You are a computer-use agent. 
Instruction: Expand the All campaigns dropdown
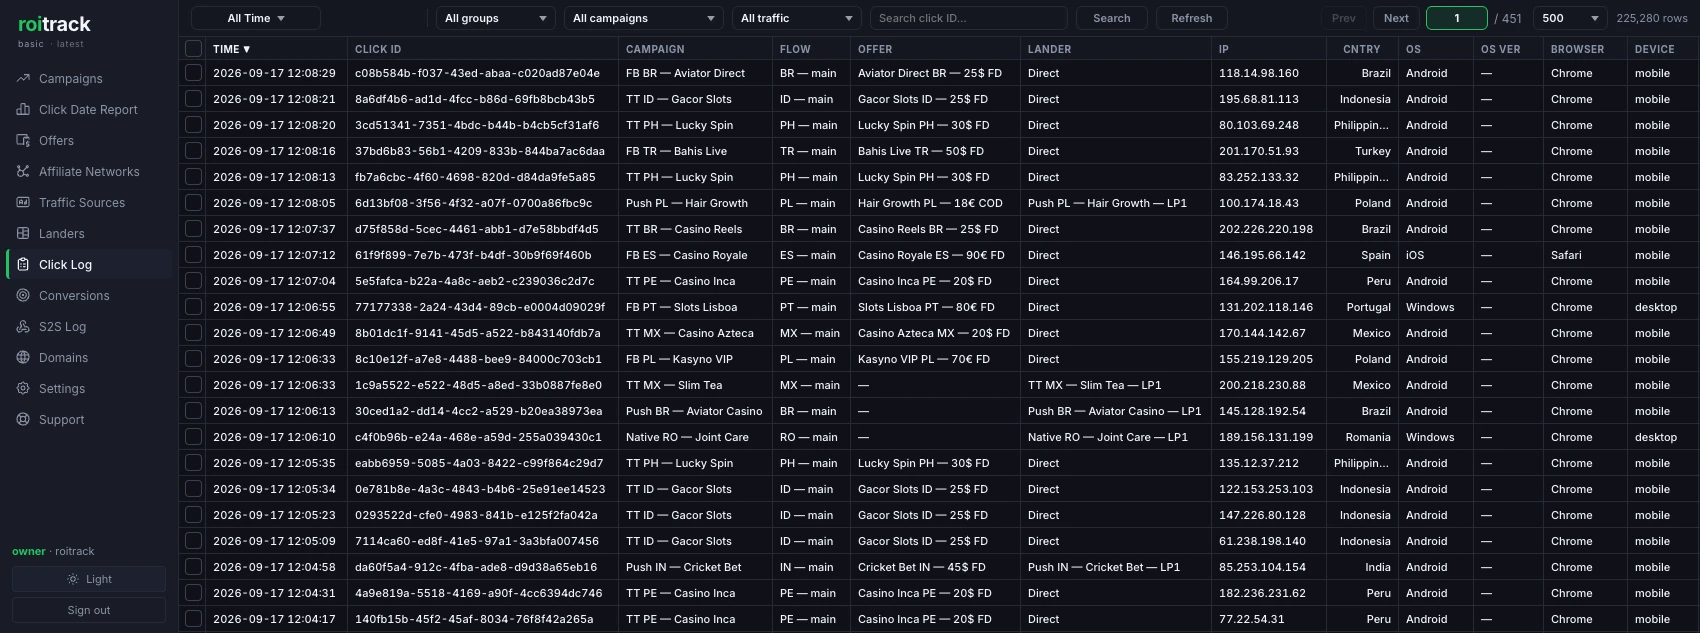(x=644, y=18)
